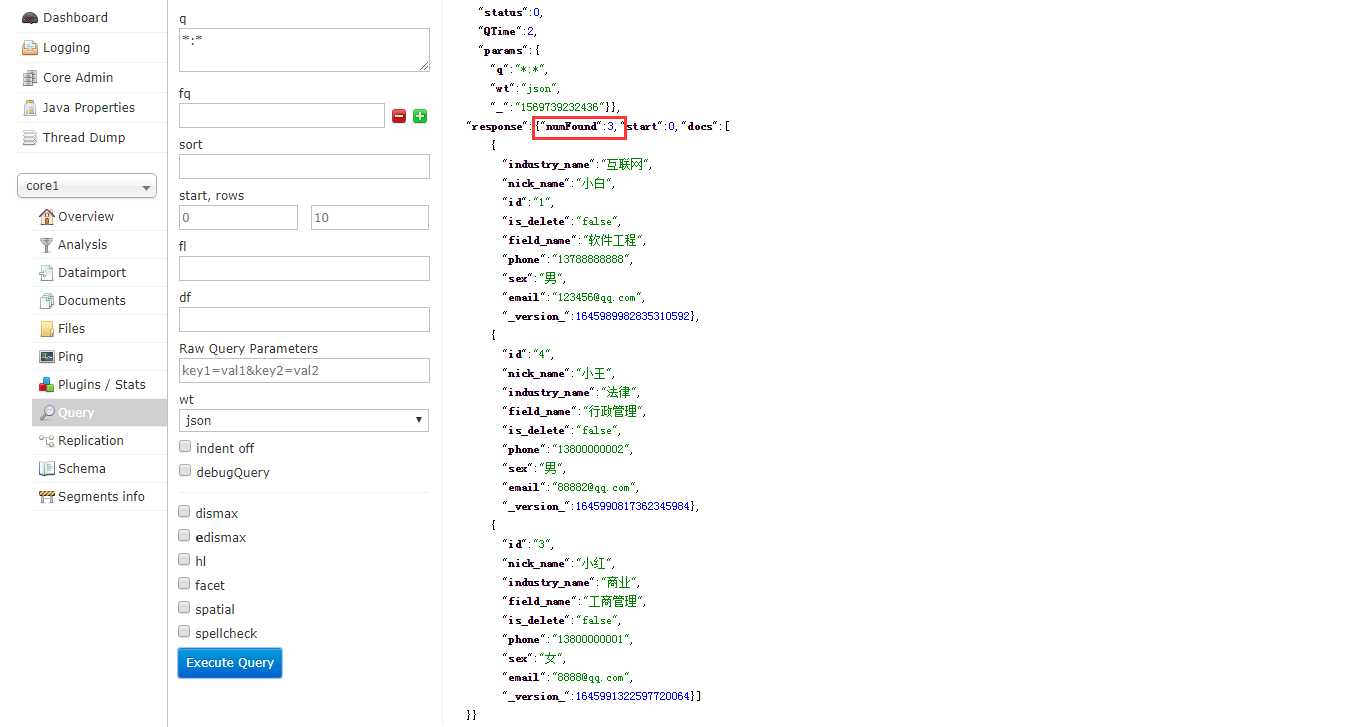Open the Plugins / Stats link
The image size is (1350, 727).
click(x=102, y=385)
